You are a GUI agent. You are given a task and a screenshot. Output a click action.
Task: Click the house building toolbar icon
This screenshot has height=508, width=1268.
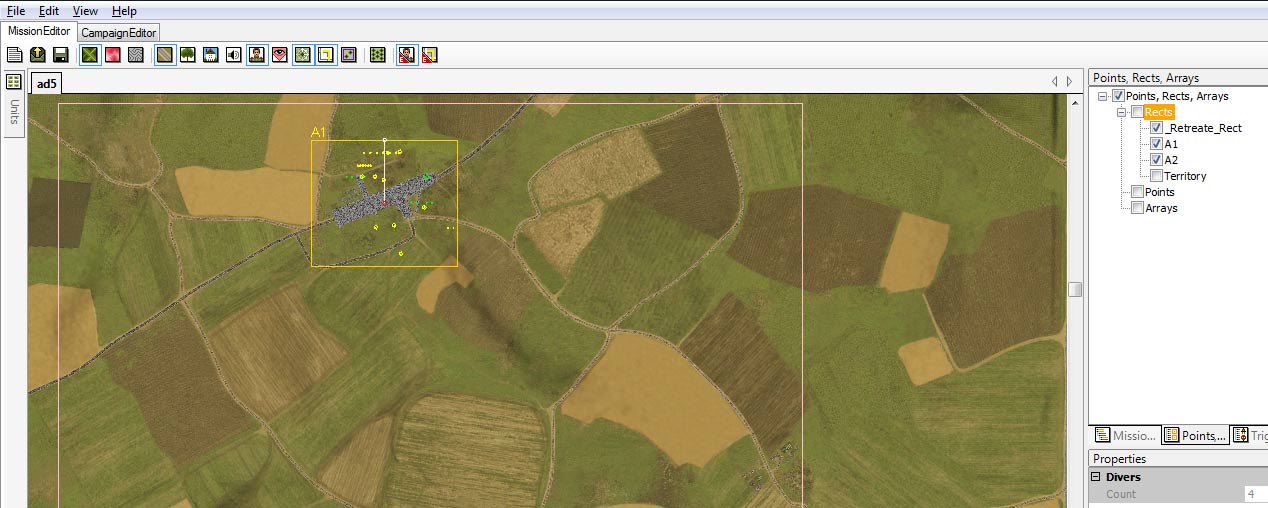coord(210,55)
